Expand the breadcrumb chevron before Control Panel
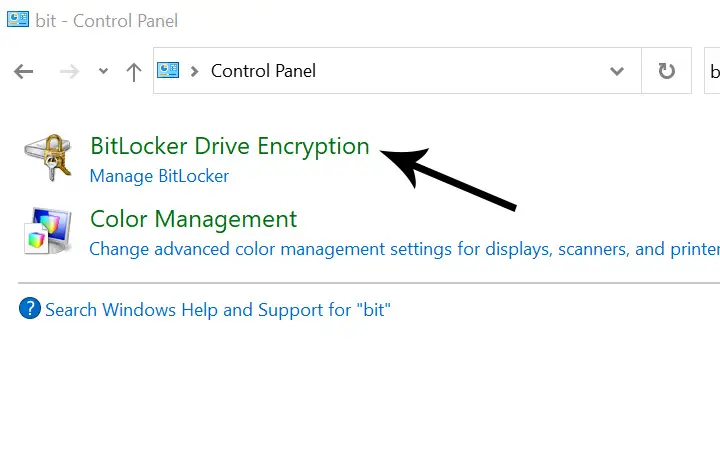 (194, 71)
